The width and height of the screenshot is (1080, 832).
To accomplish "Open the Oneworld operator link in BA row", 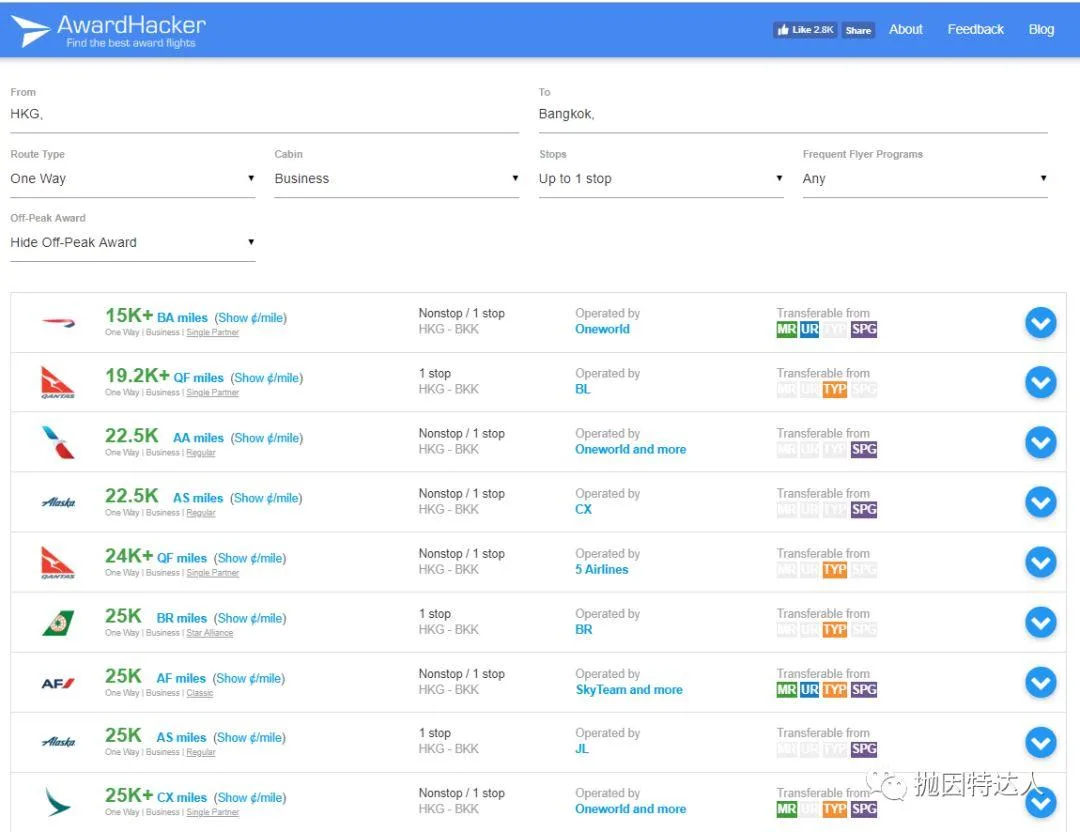I will (602, 329).
